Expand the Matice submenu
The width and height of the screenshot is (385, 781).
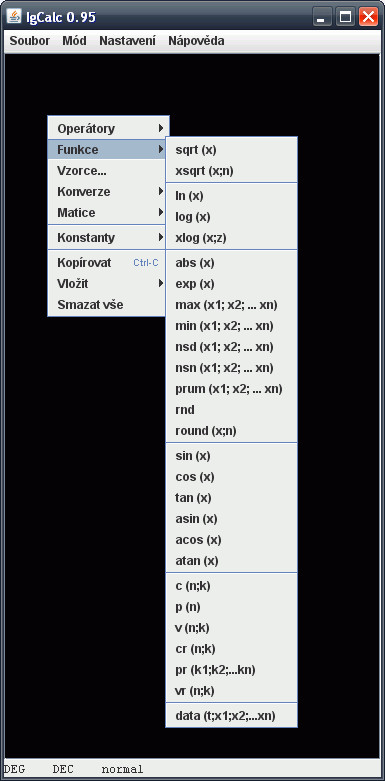pos(107,213)
